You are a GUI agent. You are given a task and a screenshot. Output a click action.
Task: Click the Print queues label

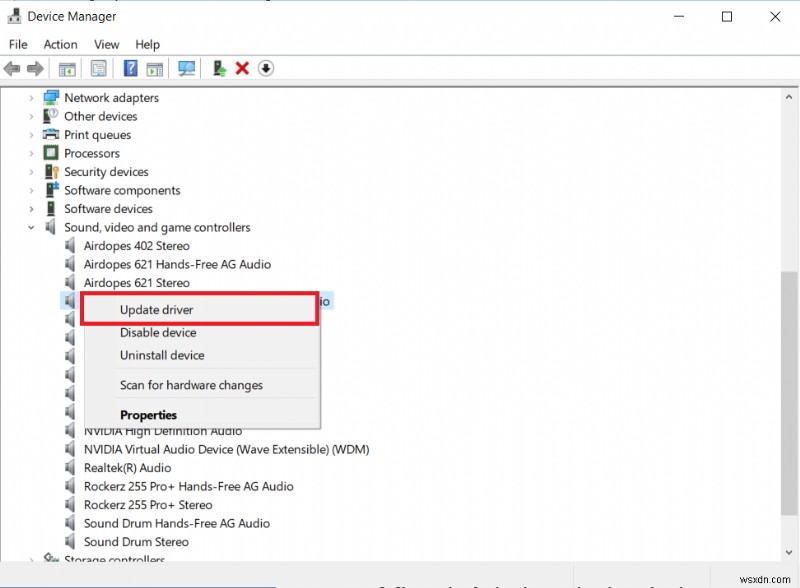[x=97, y=135]
